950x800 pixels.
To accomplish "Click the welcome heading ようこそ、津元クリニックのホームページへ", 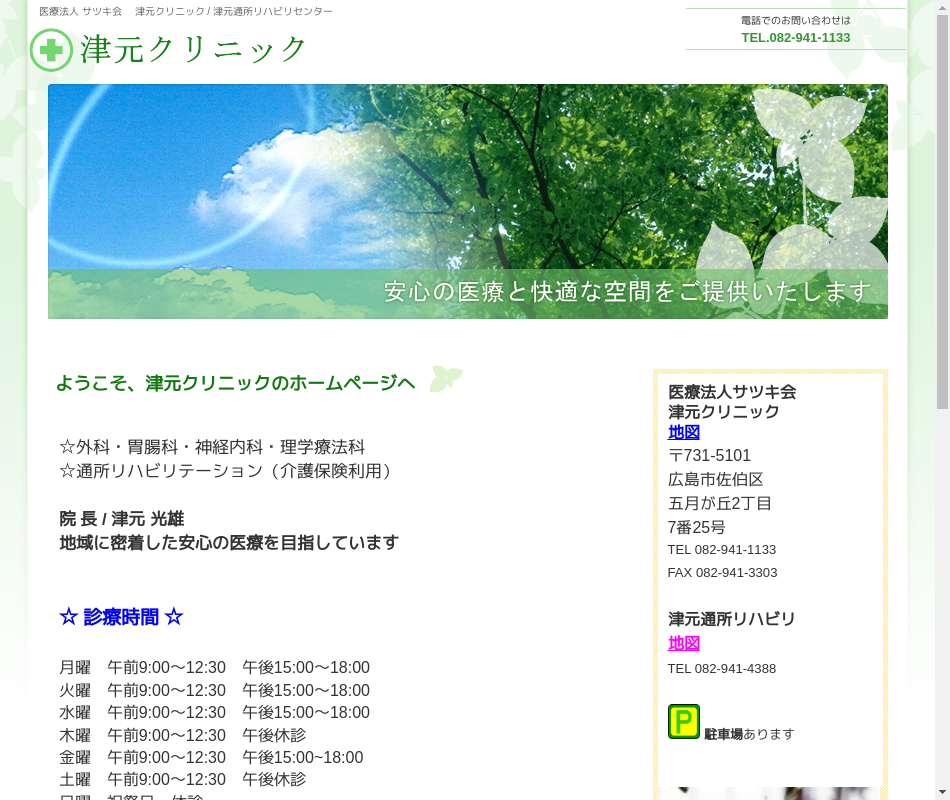I will (235, 383).
